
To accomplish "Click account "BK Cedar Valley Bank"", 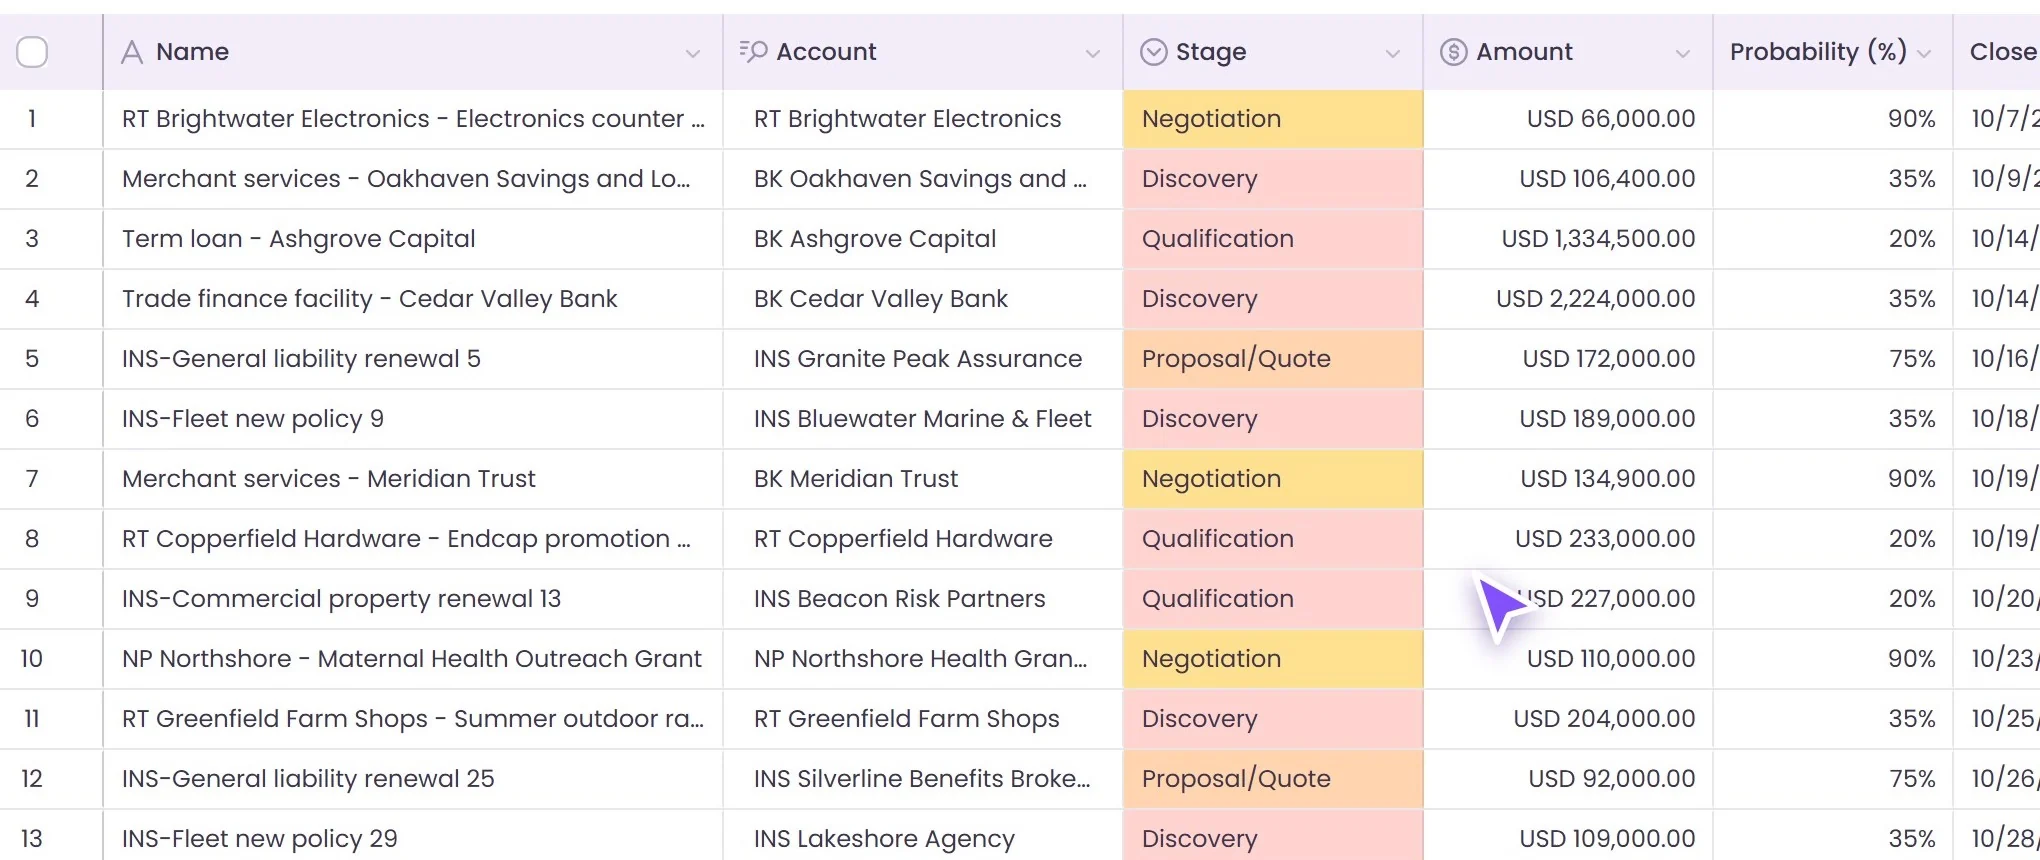I will (x=881, y=299).
